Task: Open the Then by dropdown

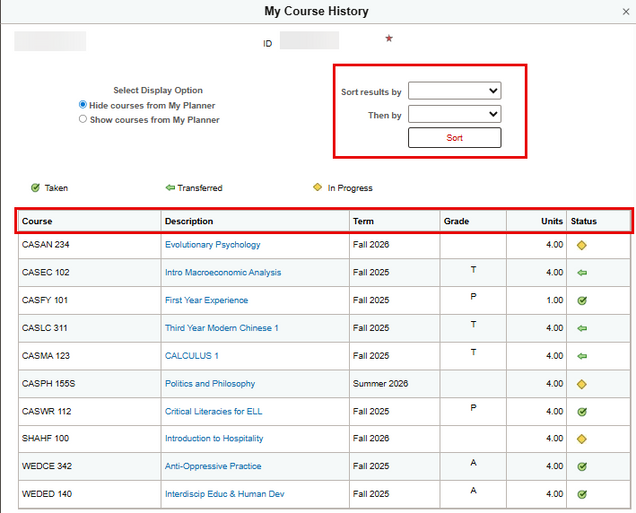Action: click(454, 114)
